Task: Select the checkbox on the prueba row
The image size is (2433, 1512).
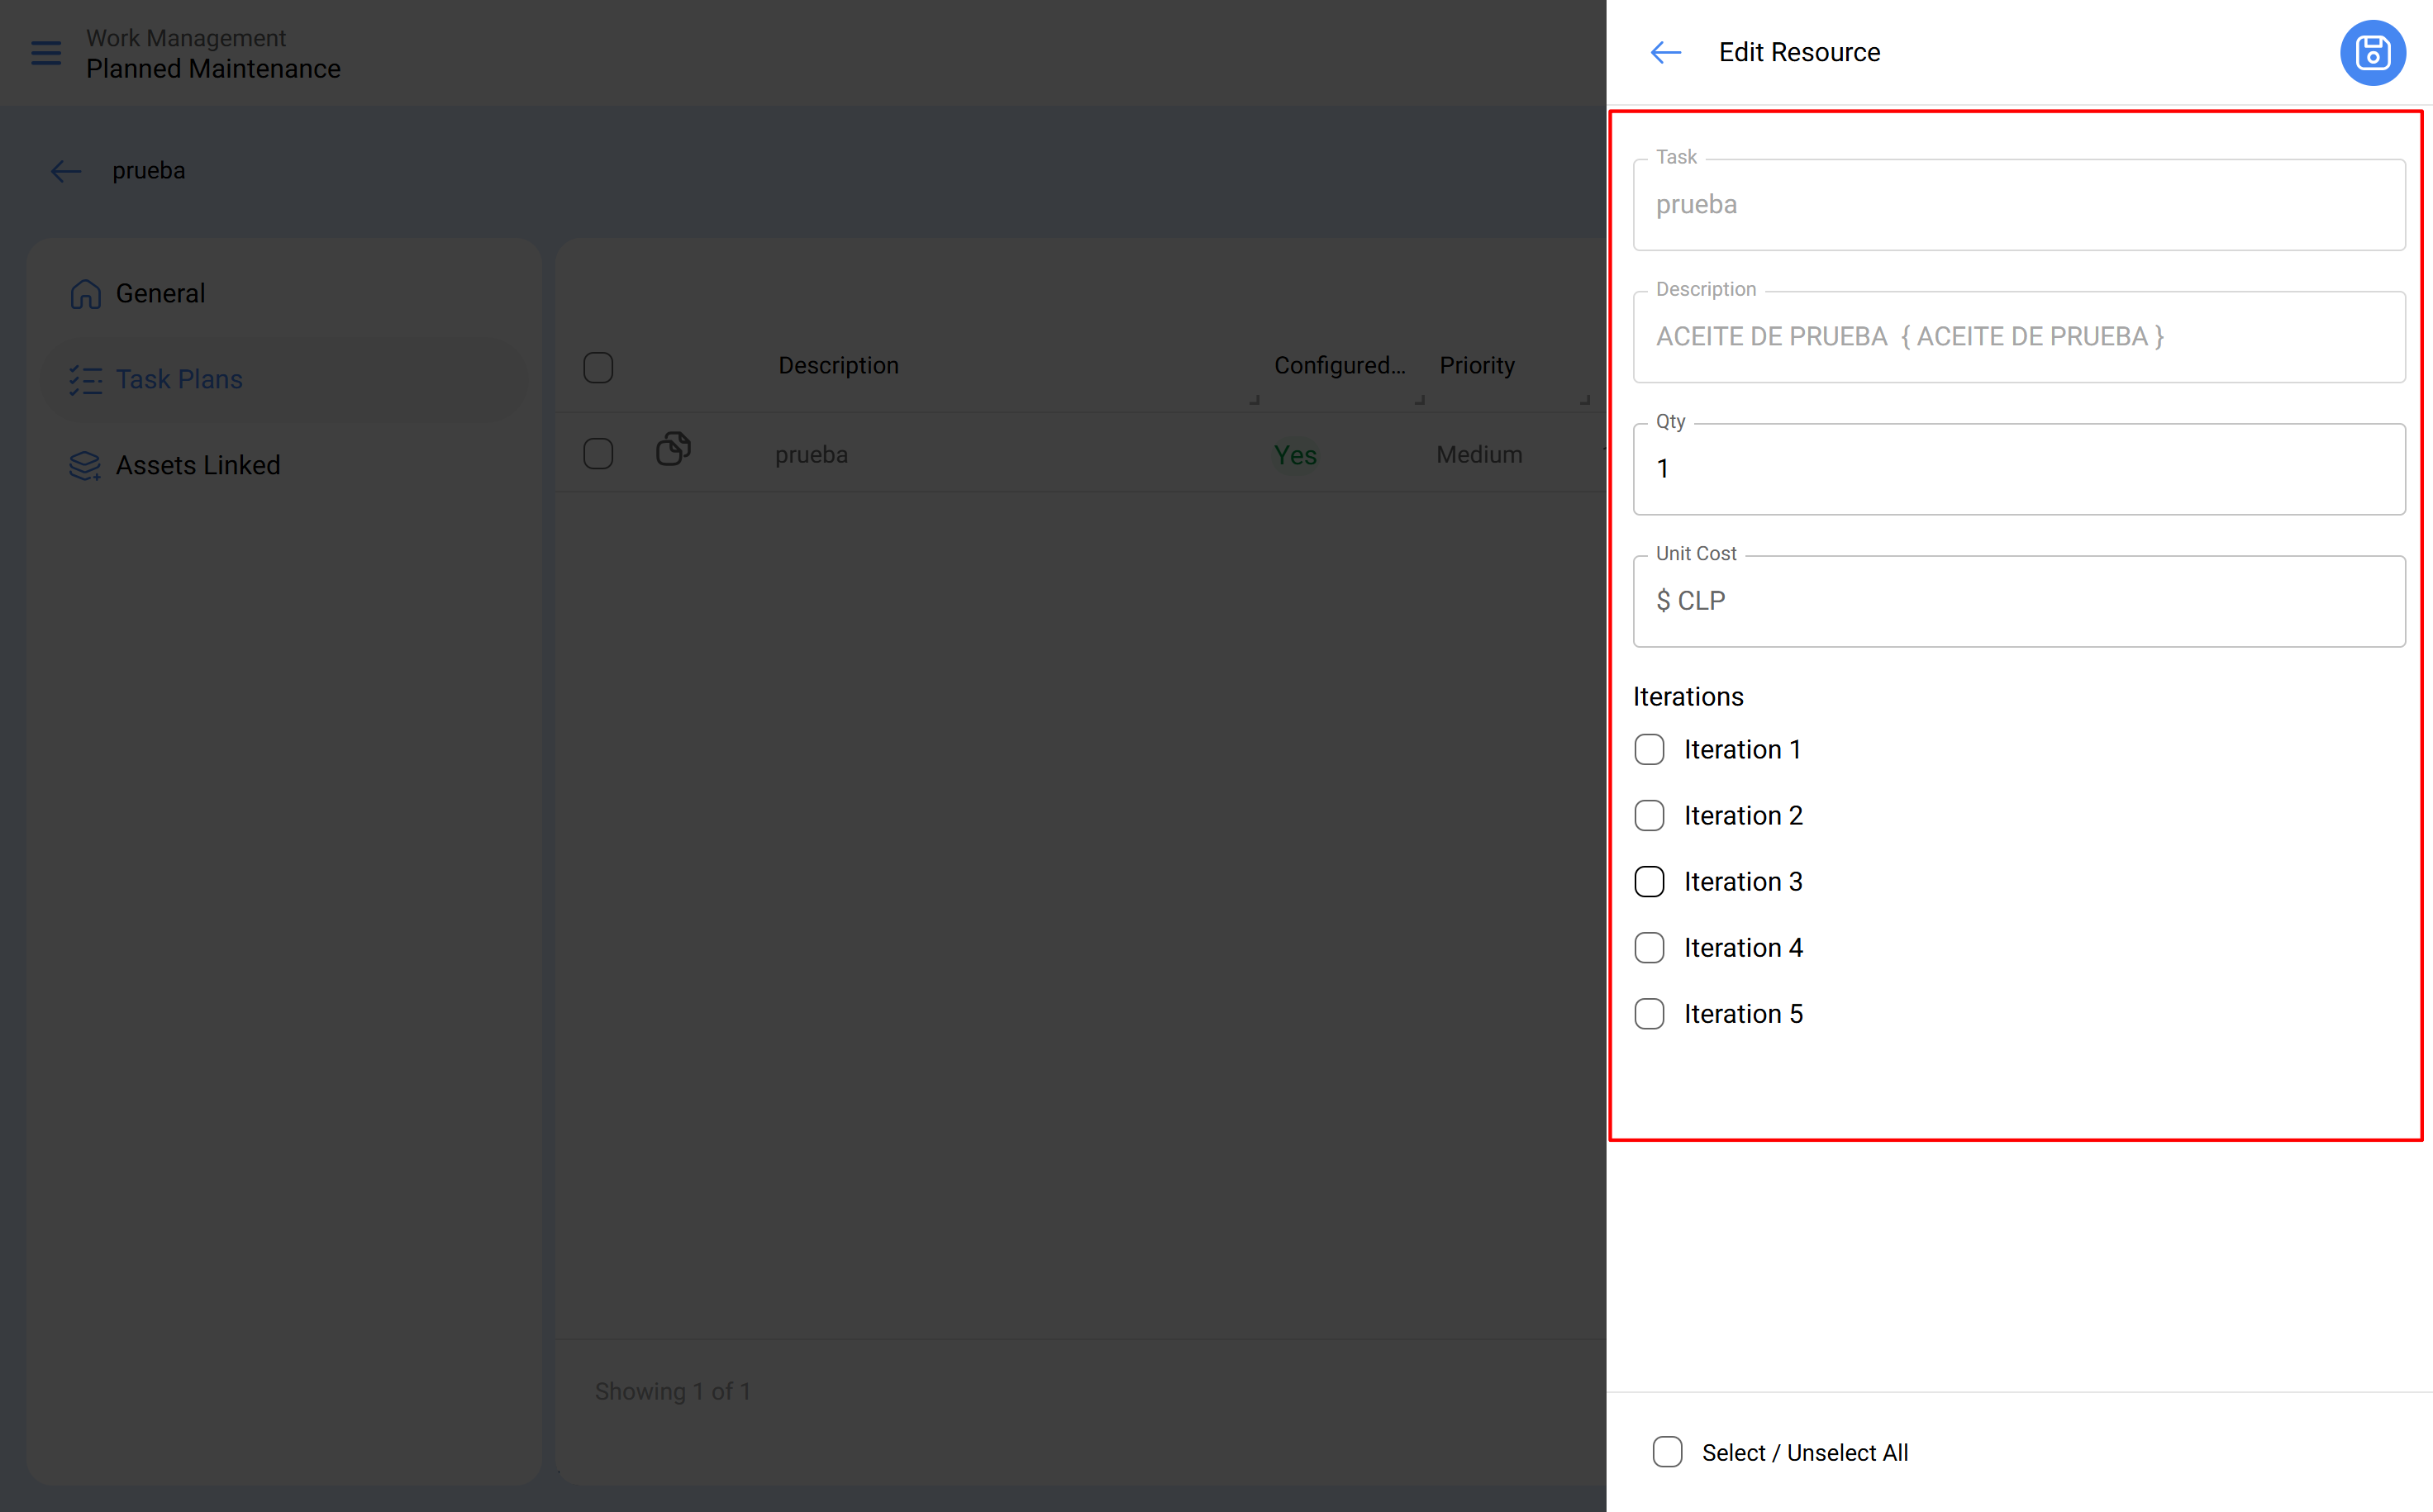Action: click(597, 453)
